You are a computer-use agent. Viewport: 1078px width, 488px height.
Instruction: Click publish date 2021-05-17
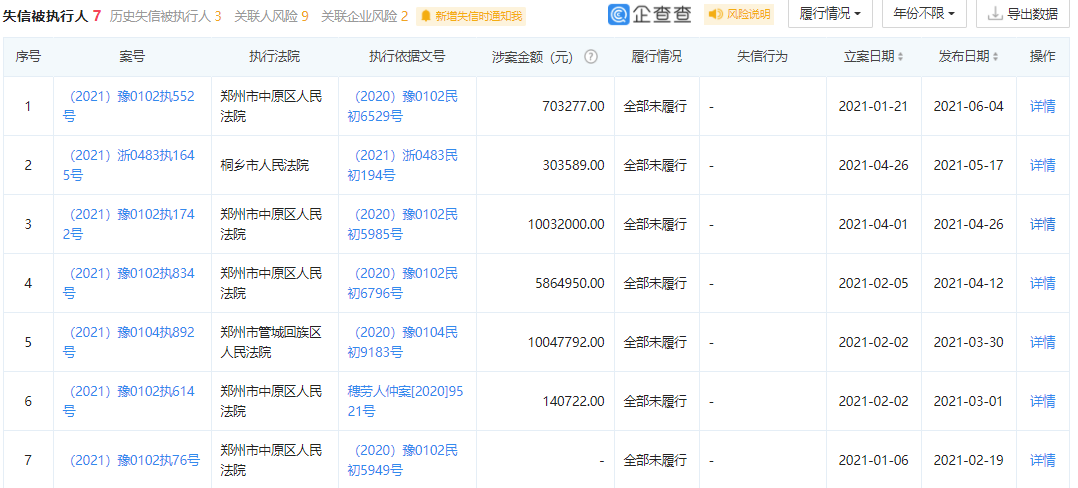pos(969,166)
